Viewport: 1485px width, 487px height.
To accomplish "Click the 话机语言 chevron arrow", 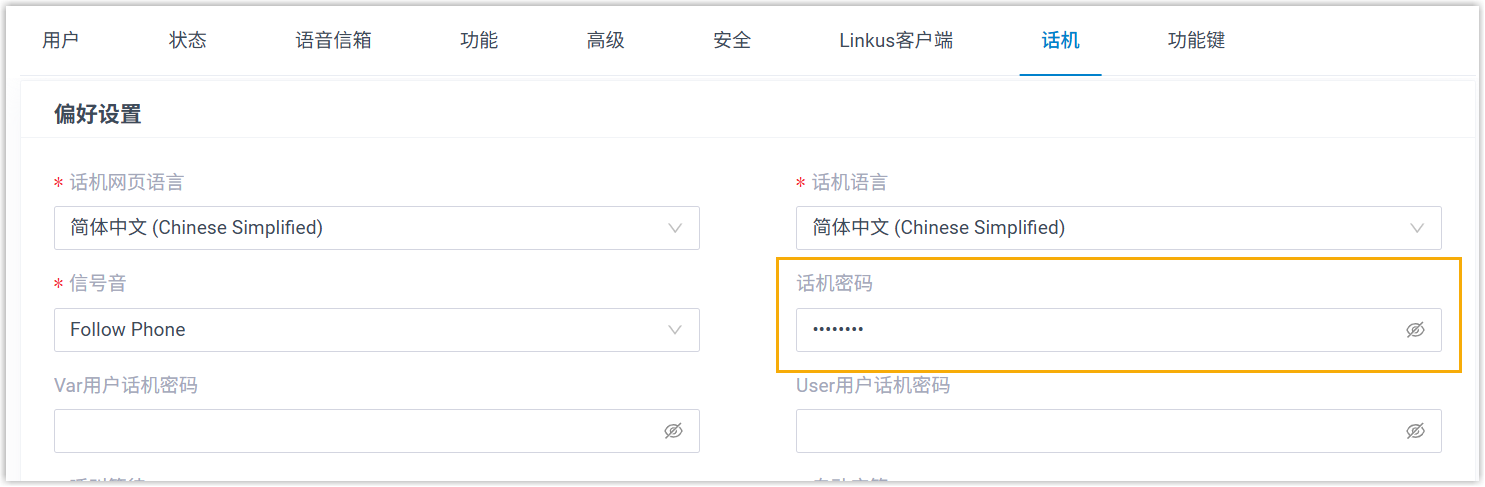I will (1417, 228).
